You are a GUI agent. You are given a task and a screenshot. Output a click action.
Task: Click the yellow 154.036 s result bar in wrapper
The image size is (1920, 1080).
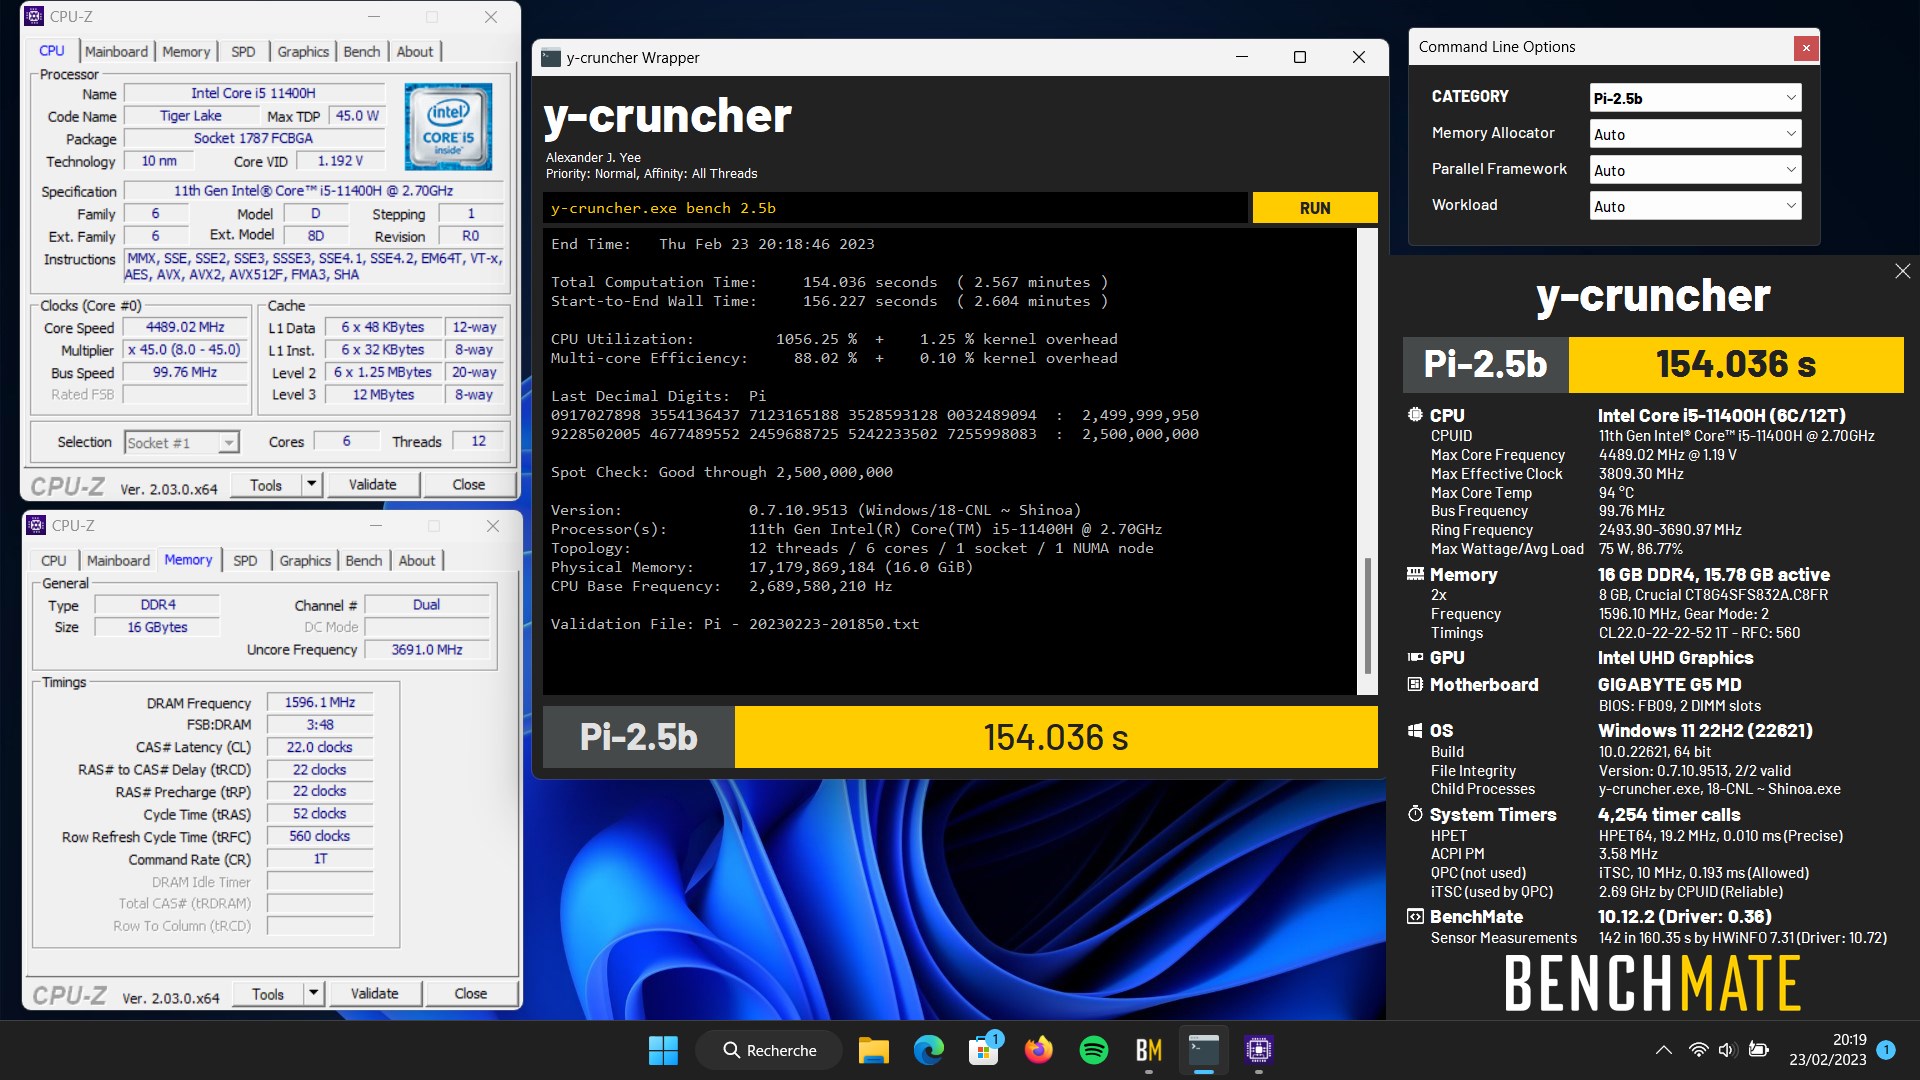point(1056,737)
